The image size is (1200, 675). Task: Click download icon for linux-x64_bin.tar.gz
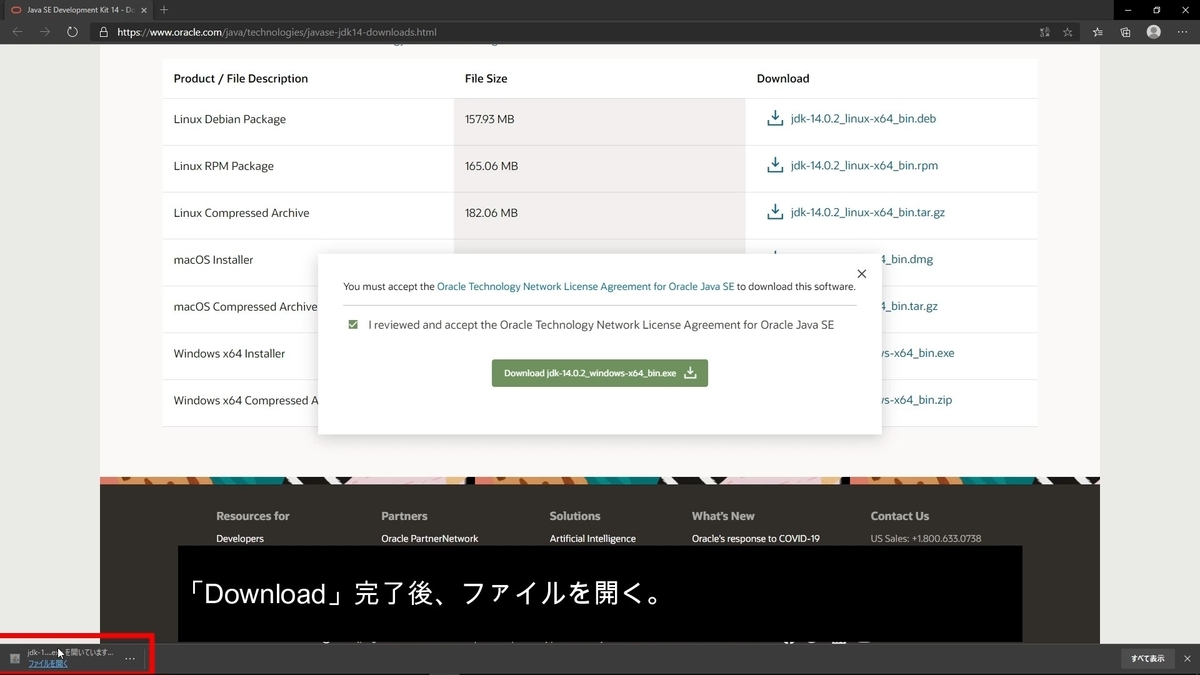(774, 212)
